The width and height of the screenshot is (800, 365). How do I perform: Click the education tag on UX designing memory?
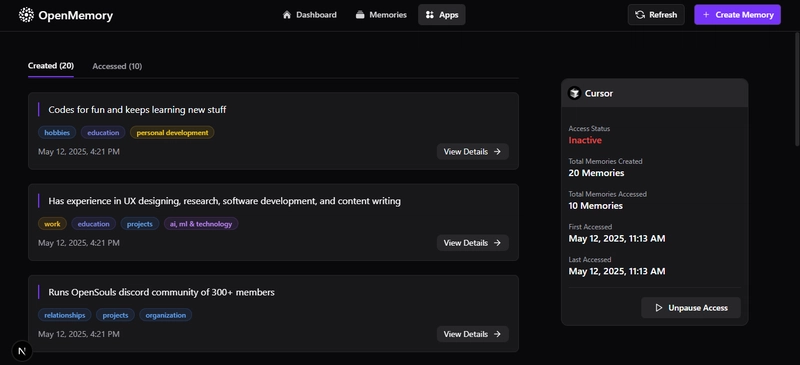click(x=94, y=224)
